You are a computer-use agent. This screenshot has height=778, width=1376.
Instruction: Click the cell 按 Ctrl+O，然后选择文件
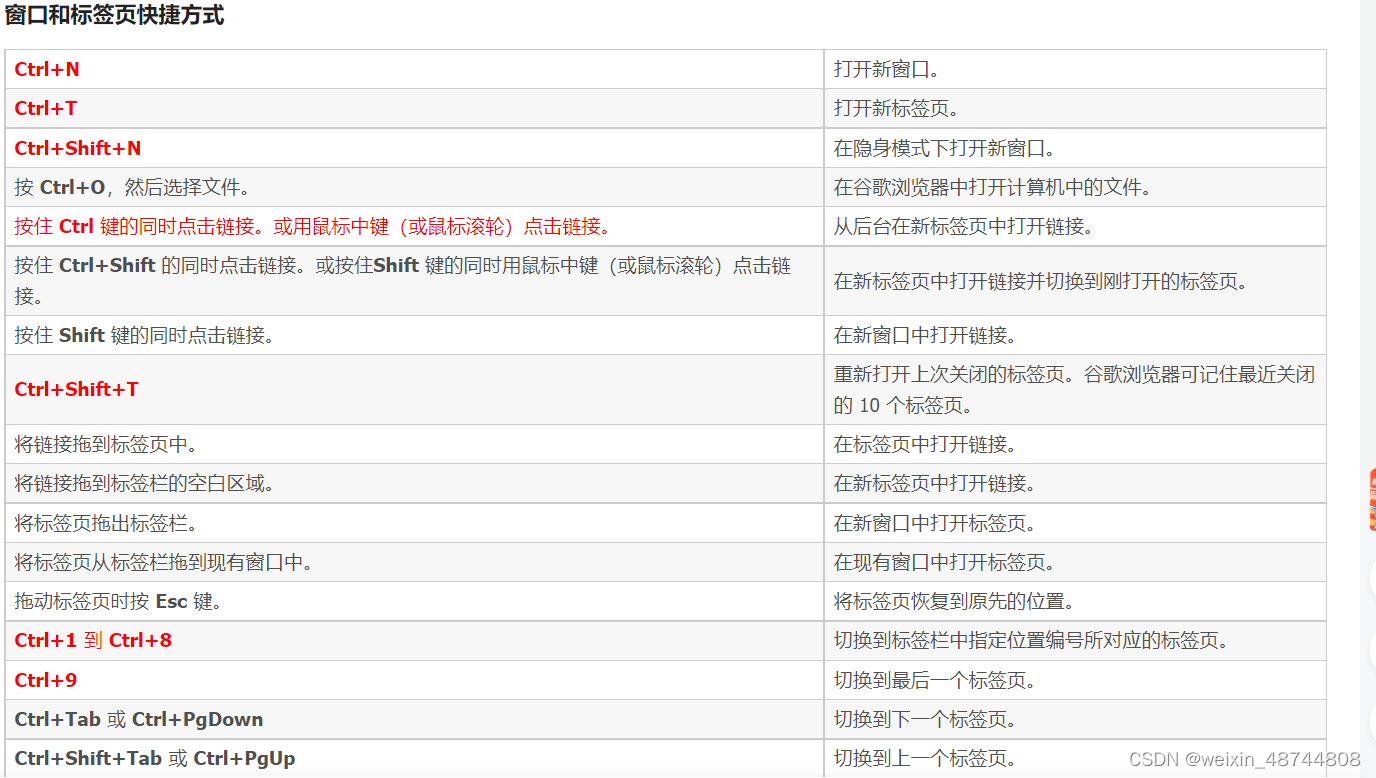(414, 187)
